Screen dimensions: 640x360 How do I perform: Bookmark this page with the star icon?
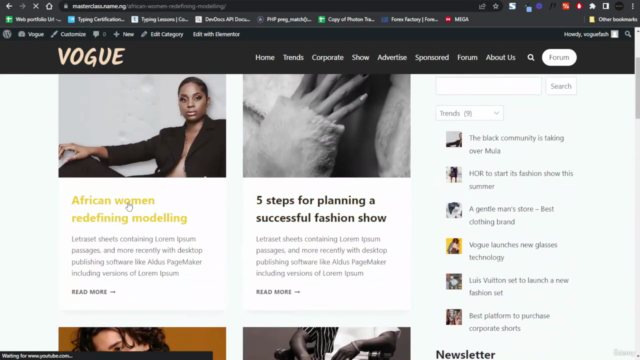click(496, 6)
